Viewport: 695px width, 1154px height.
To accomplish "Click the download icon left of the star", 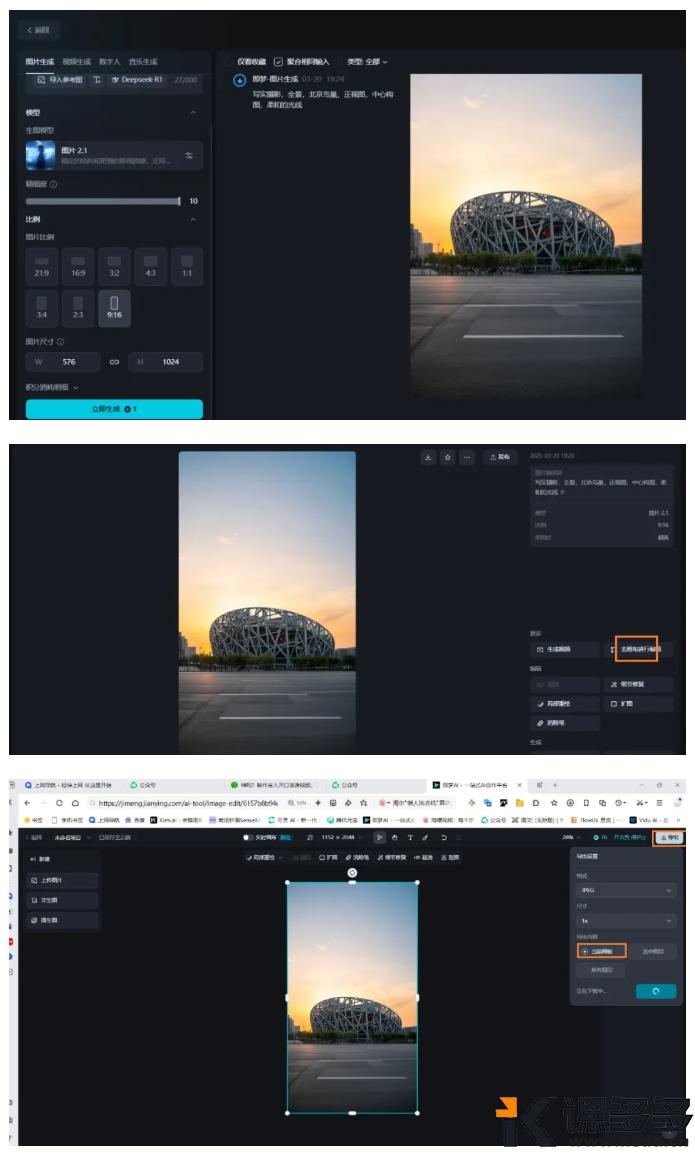I will tap(428, 457).
